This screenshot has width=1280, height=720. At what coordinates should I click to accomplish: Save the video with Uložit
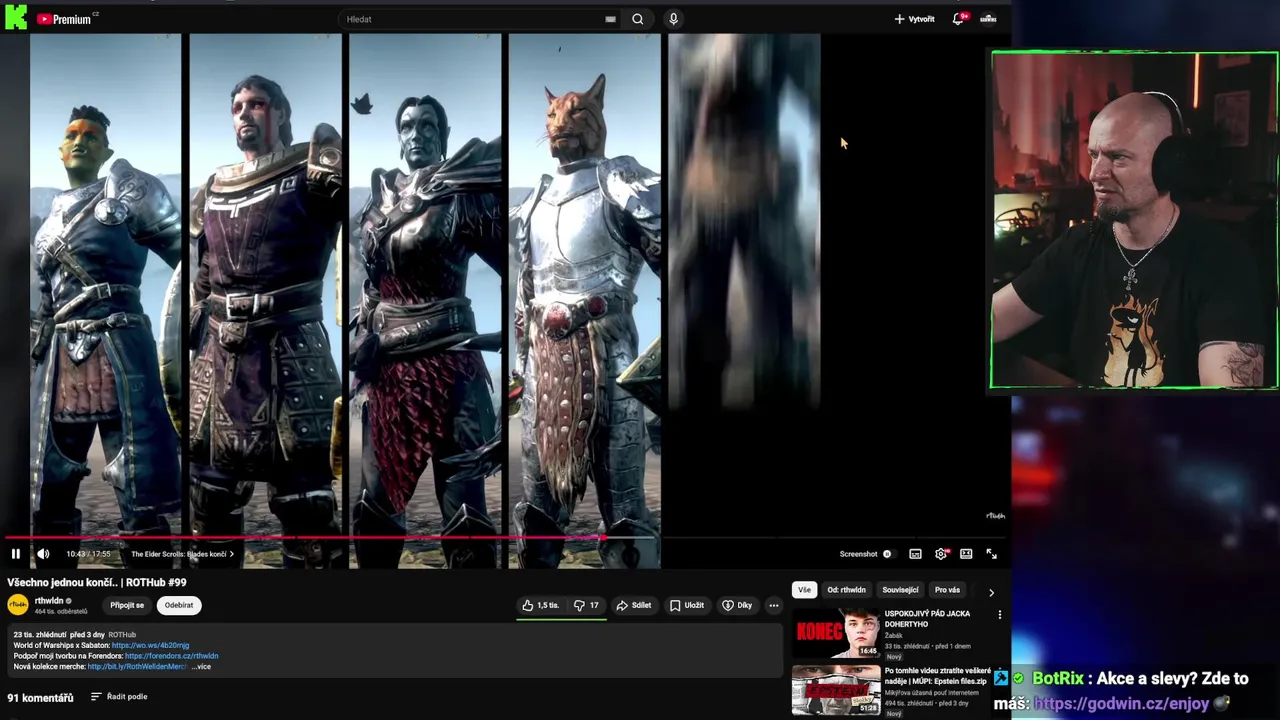tap(687, 605)
